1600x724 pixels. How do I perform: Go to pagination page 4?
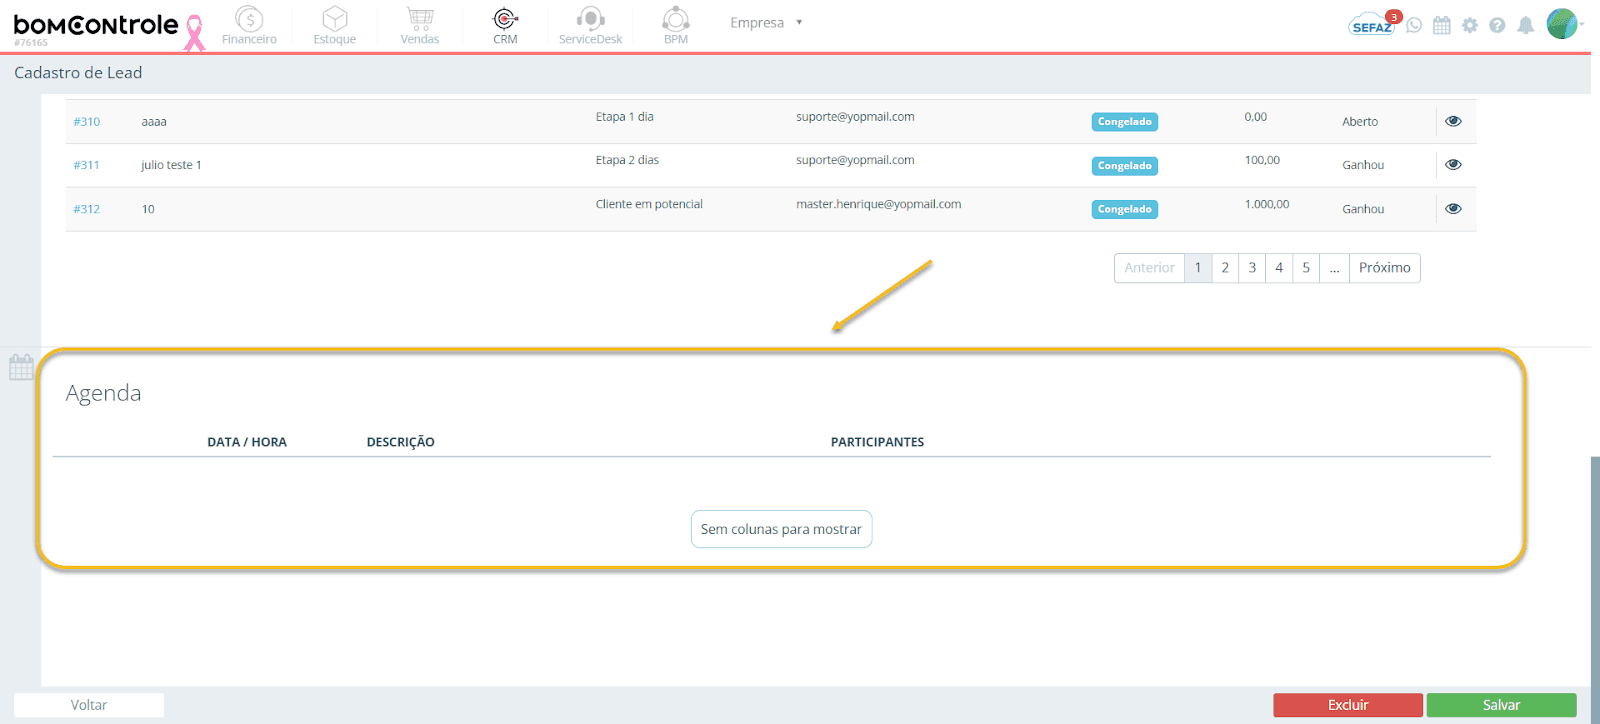1279,268
